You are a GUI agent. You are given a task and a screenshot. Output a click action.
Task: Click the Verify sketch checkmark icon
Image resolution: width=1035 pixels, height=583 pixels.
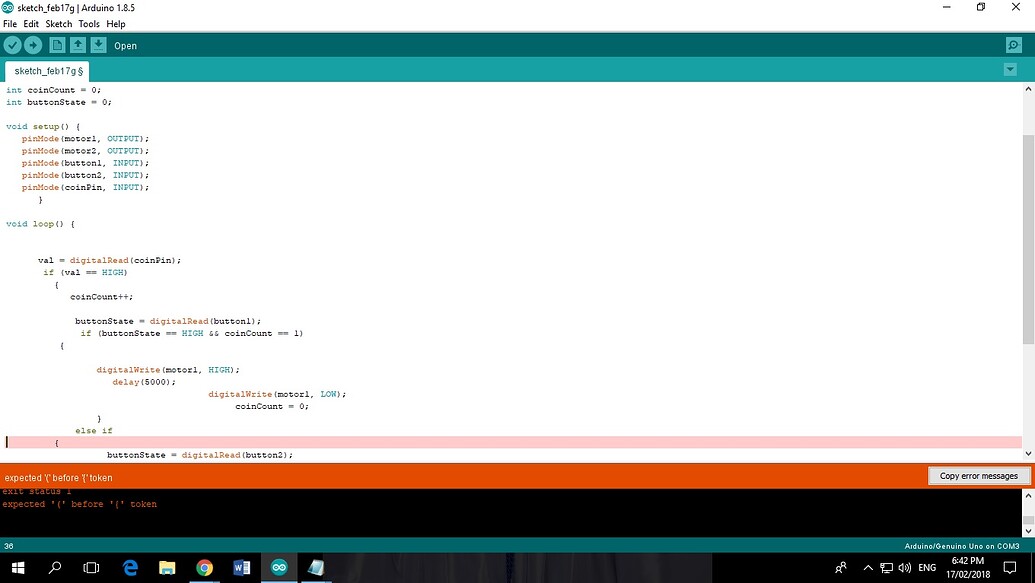click(x=12, y=44)
